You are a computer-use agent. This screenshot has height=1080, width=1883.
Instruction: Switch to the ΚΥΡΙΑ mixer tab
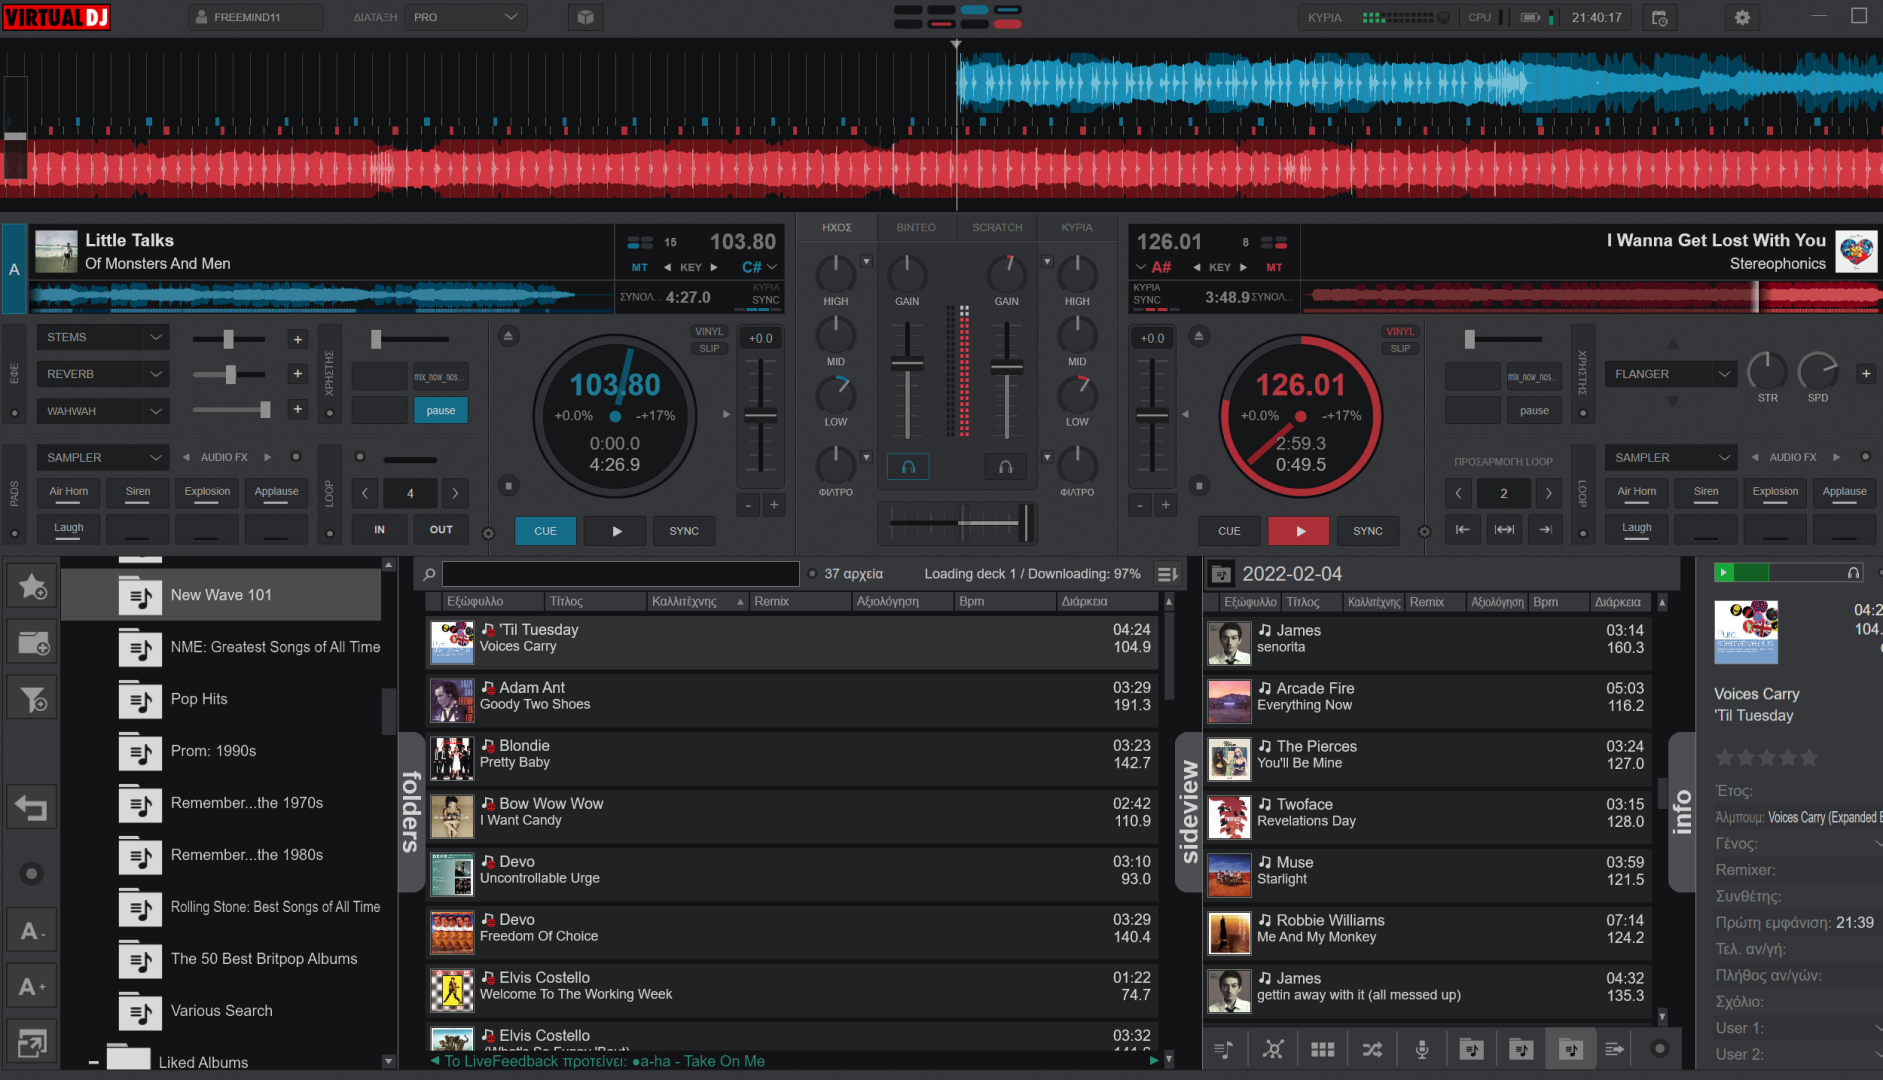coord(1077,227)
